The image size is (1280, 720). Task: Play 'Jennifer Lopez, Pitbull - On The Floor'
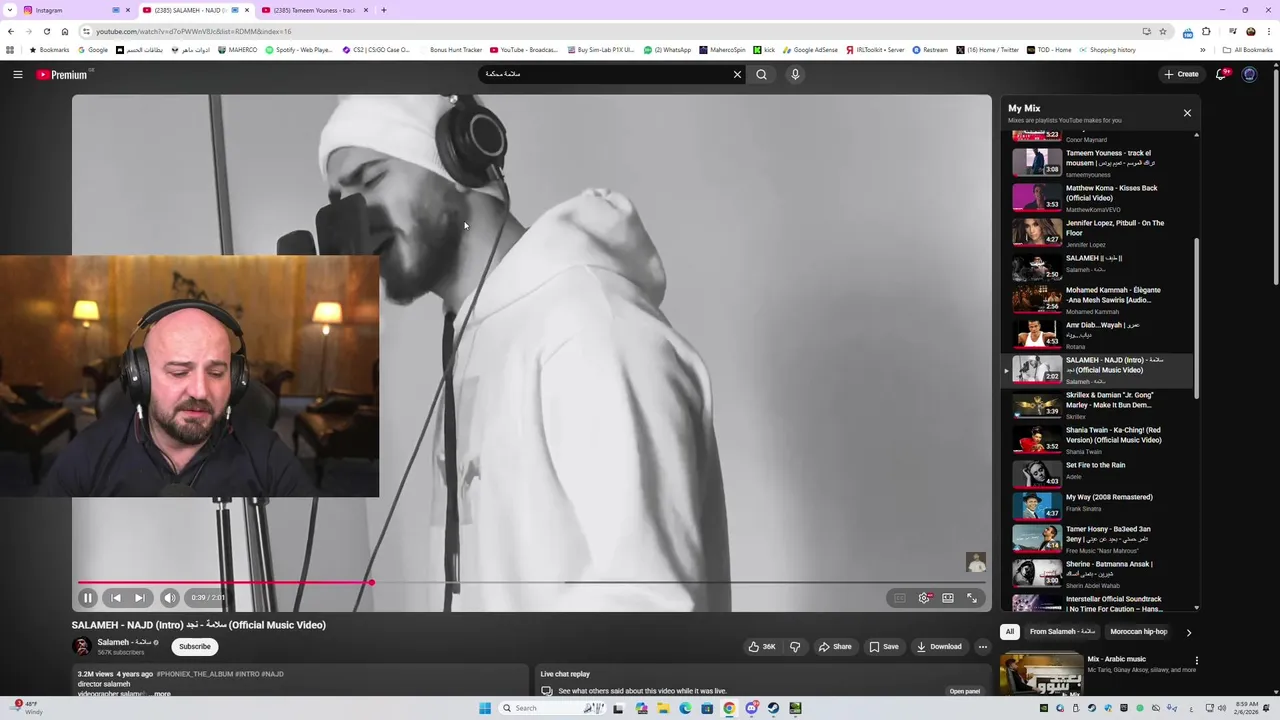click(x=1098, y=233)
